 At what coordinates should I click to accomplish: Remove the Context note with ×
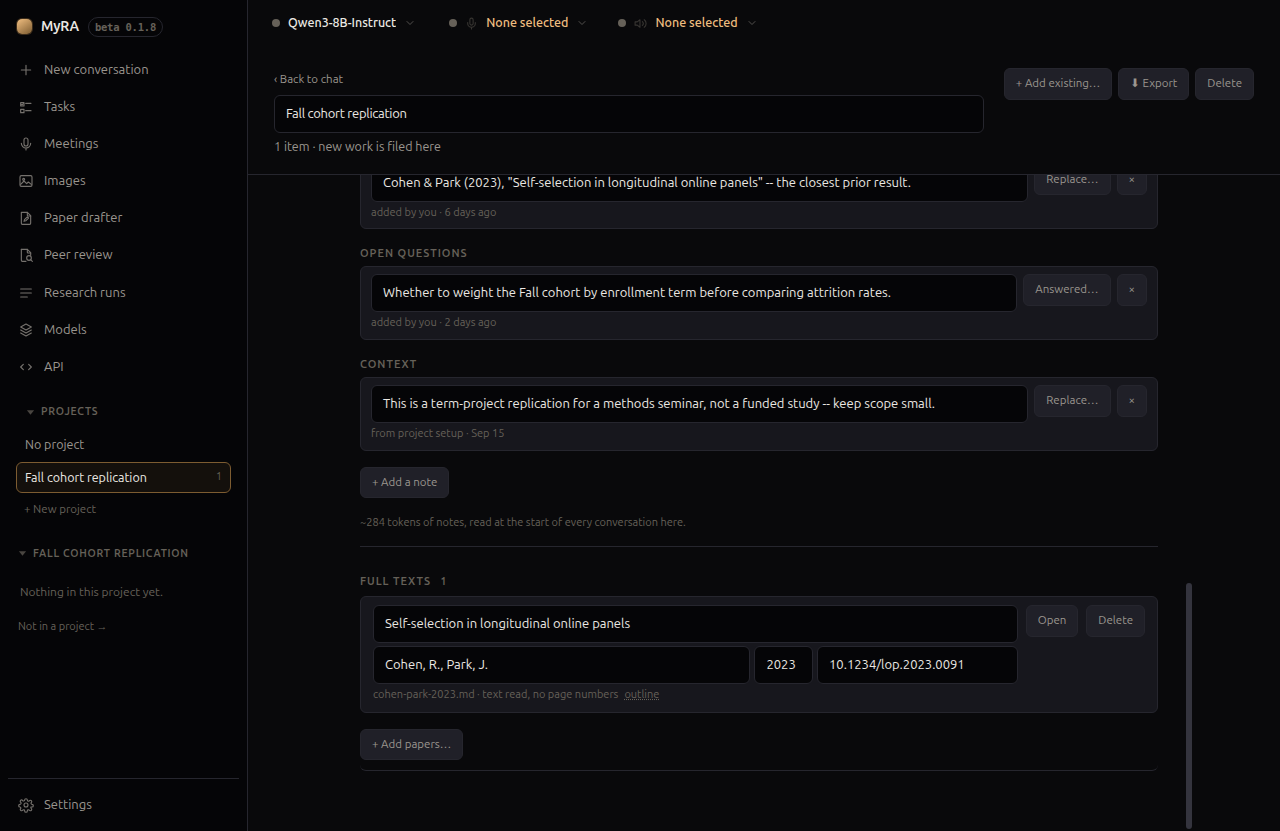pos(1132,401)
